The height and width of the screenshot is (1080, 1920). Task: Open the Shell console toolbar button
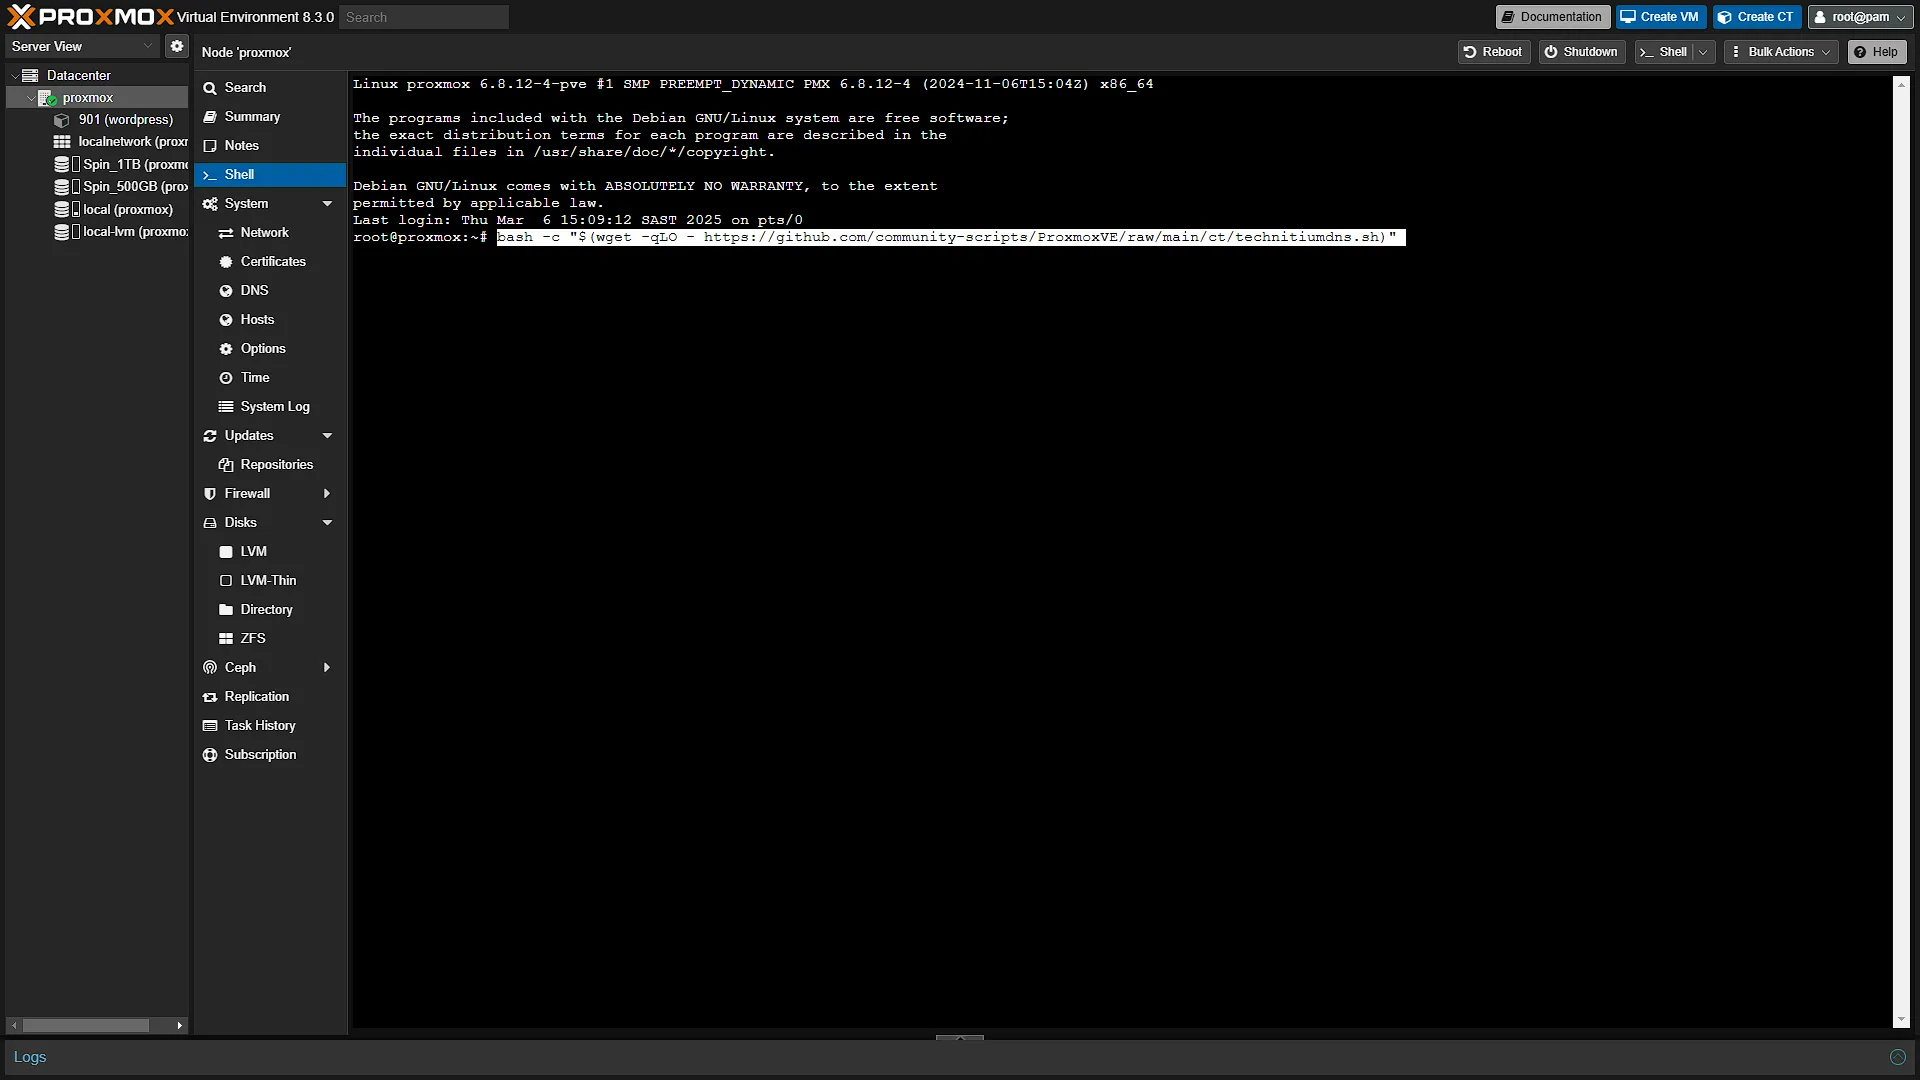click(x=1664, y=52)
